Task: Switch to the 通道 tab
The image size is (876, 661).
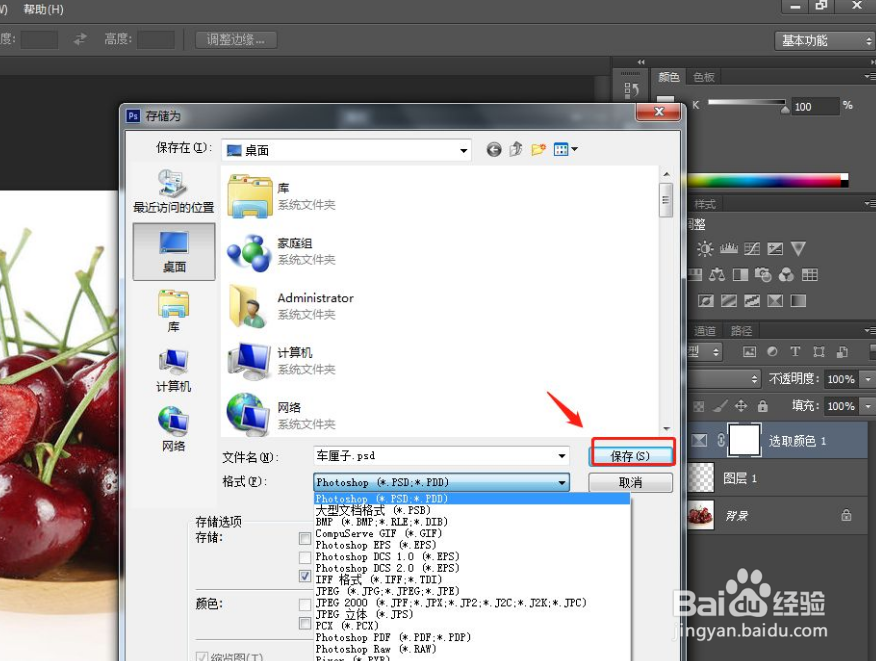Action: tap(704, 331)
